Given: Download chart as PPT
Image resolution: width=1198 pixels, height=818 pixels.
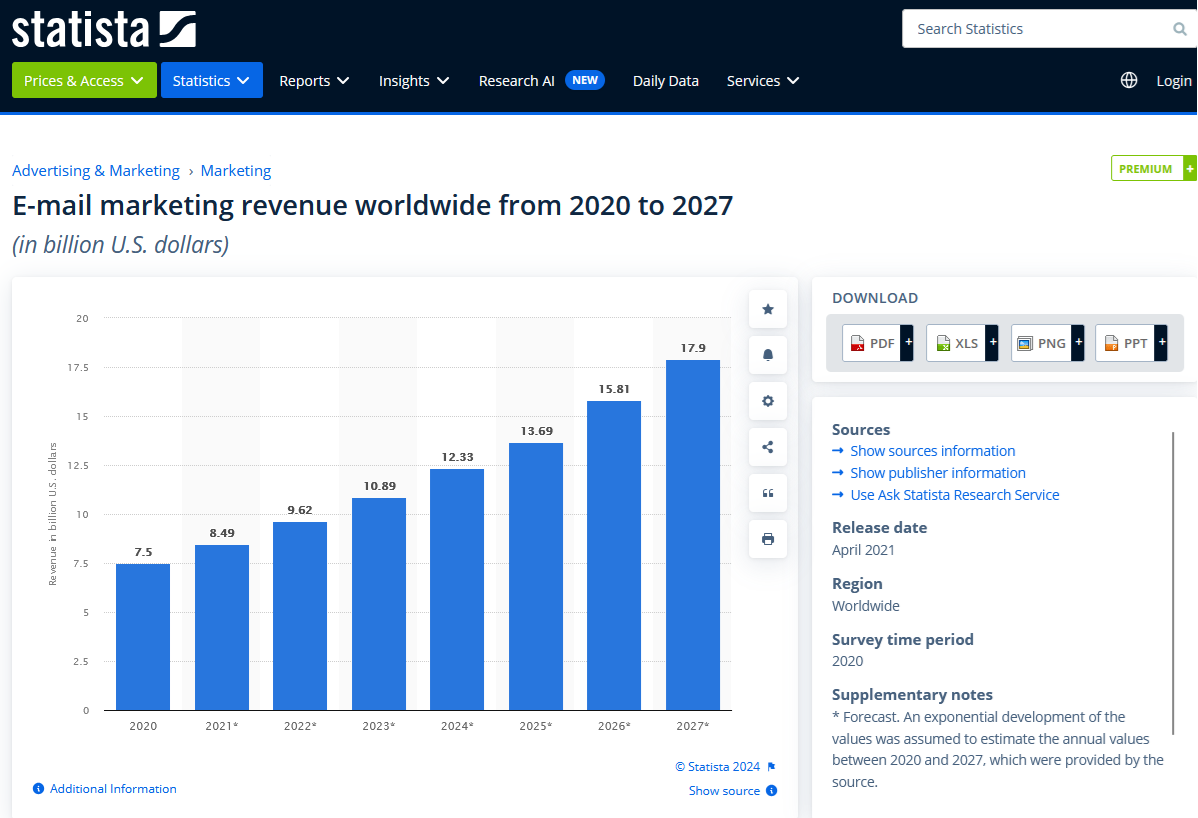Looking at the screenshot, I should point(1125,343).
